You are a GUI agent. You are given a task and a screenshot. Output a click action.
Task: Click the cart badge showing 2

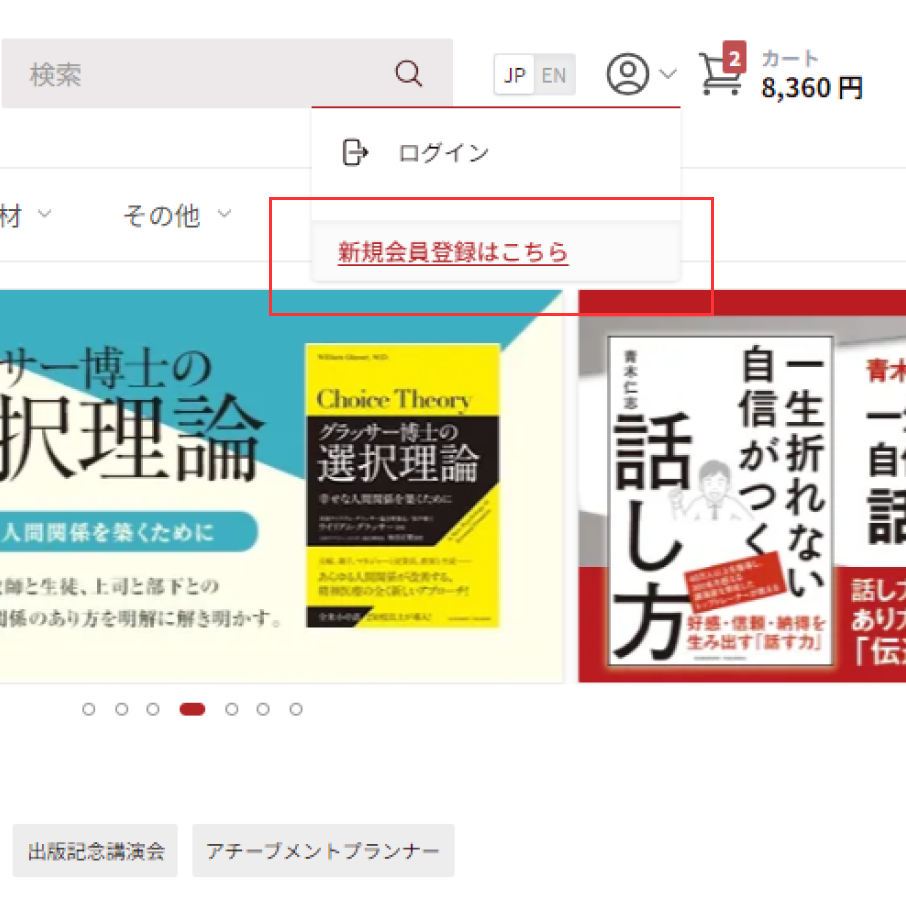[734, 57]
